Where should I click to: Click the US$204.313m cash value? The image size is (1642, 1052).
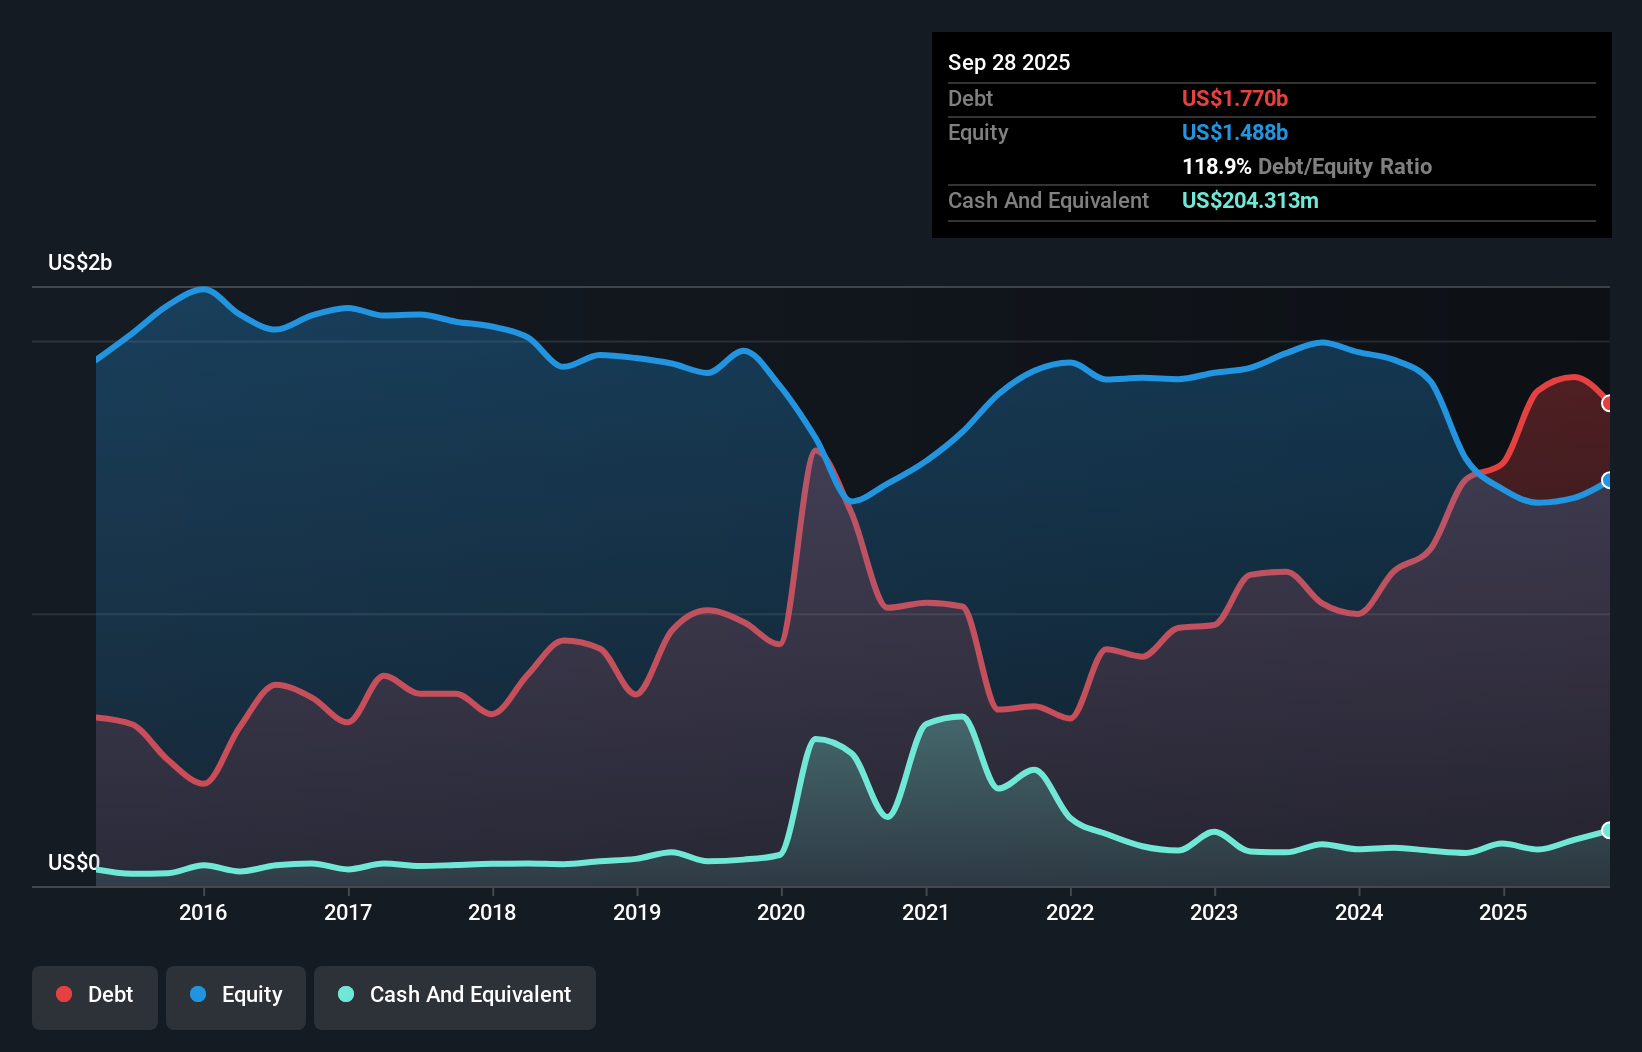(x=1250, y=200)
